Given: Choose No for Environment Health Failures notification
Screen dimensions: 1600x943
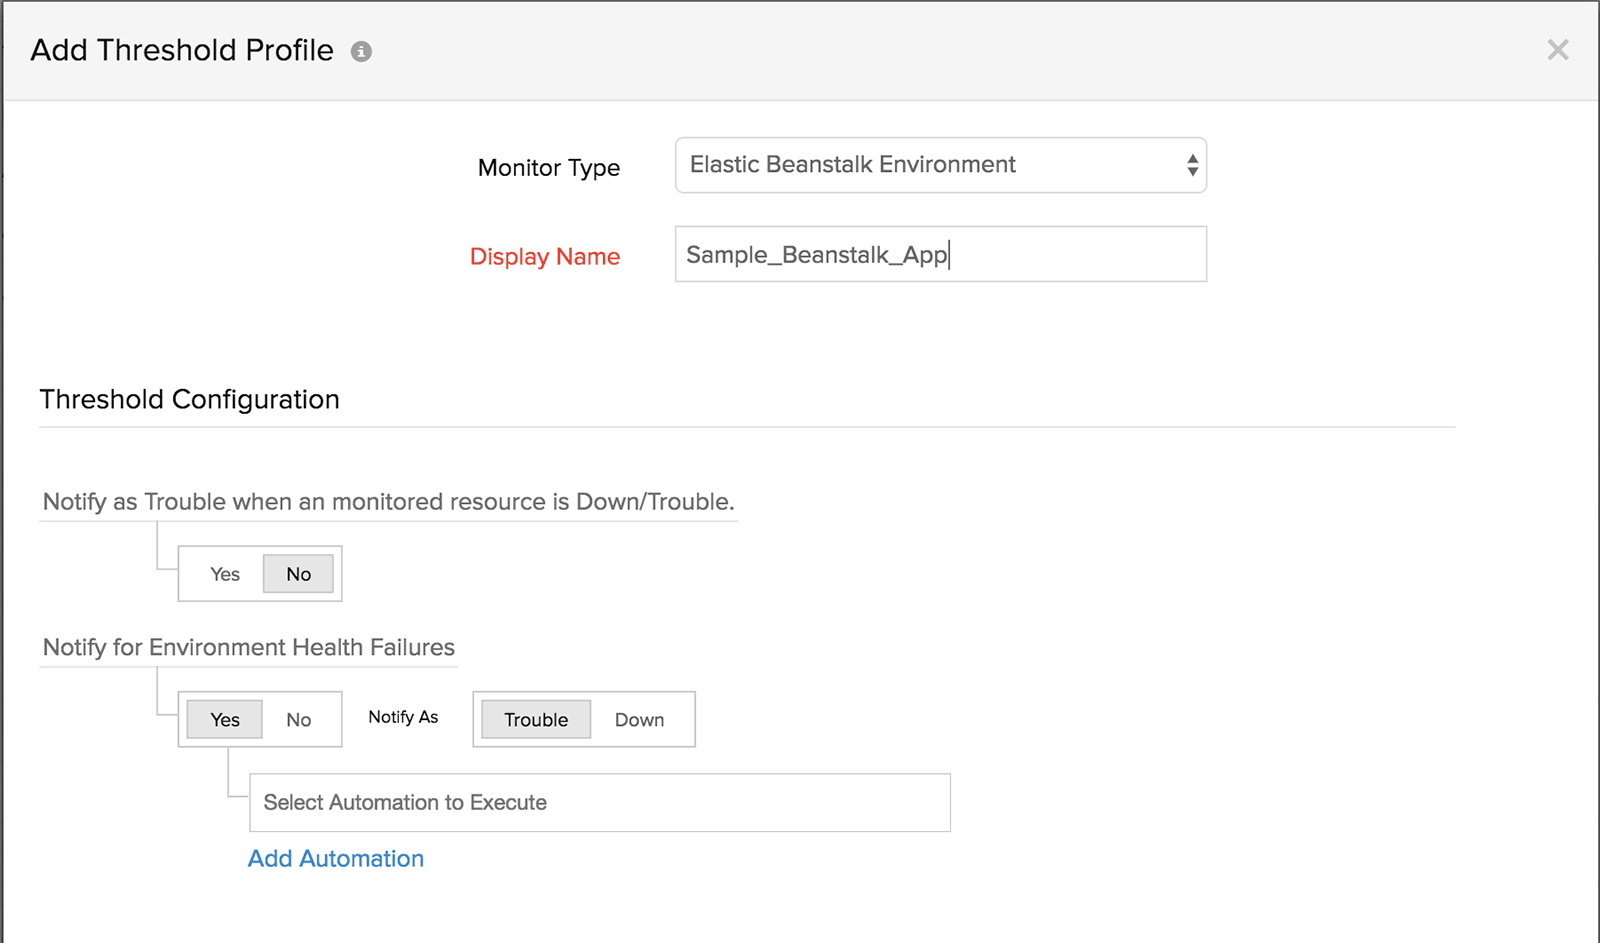Looking at the screenshot, I should pos(298,720).
